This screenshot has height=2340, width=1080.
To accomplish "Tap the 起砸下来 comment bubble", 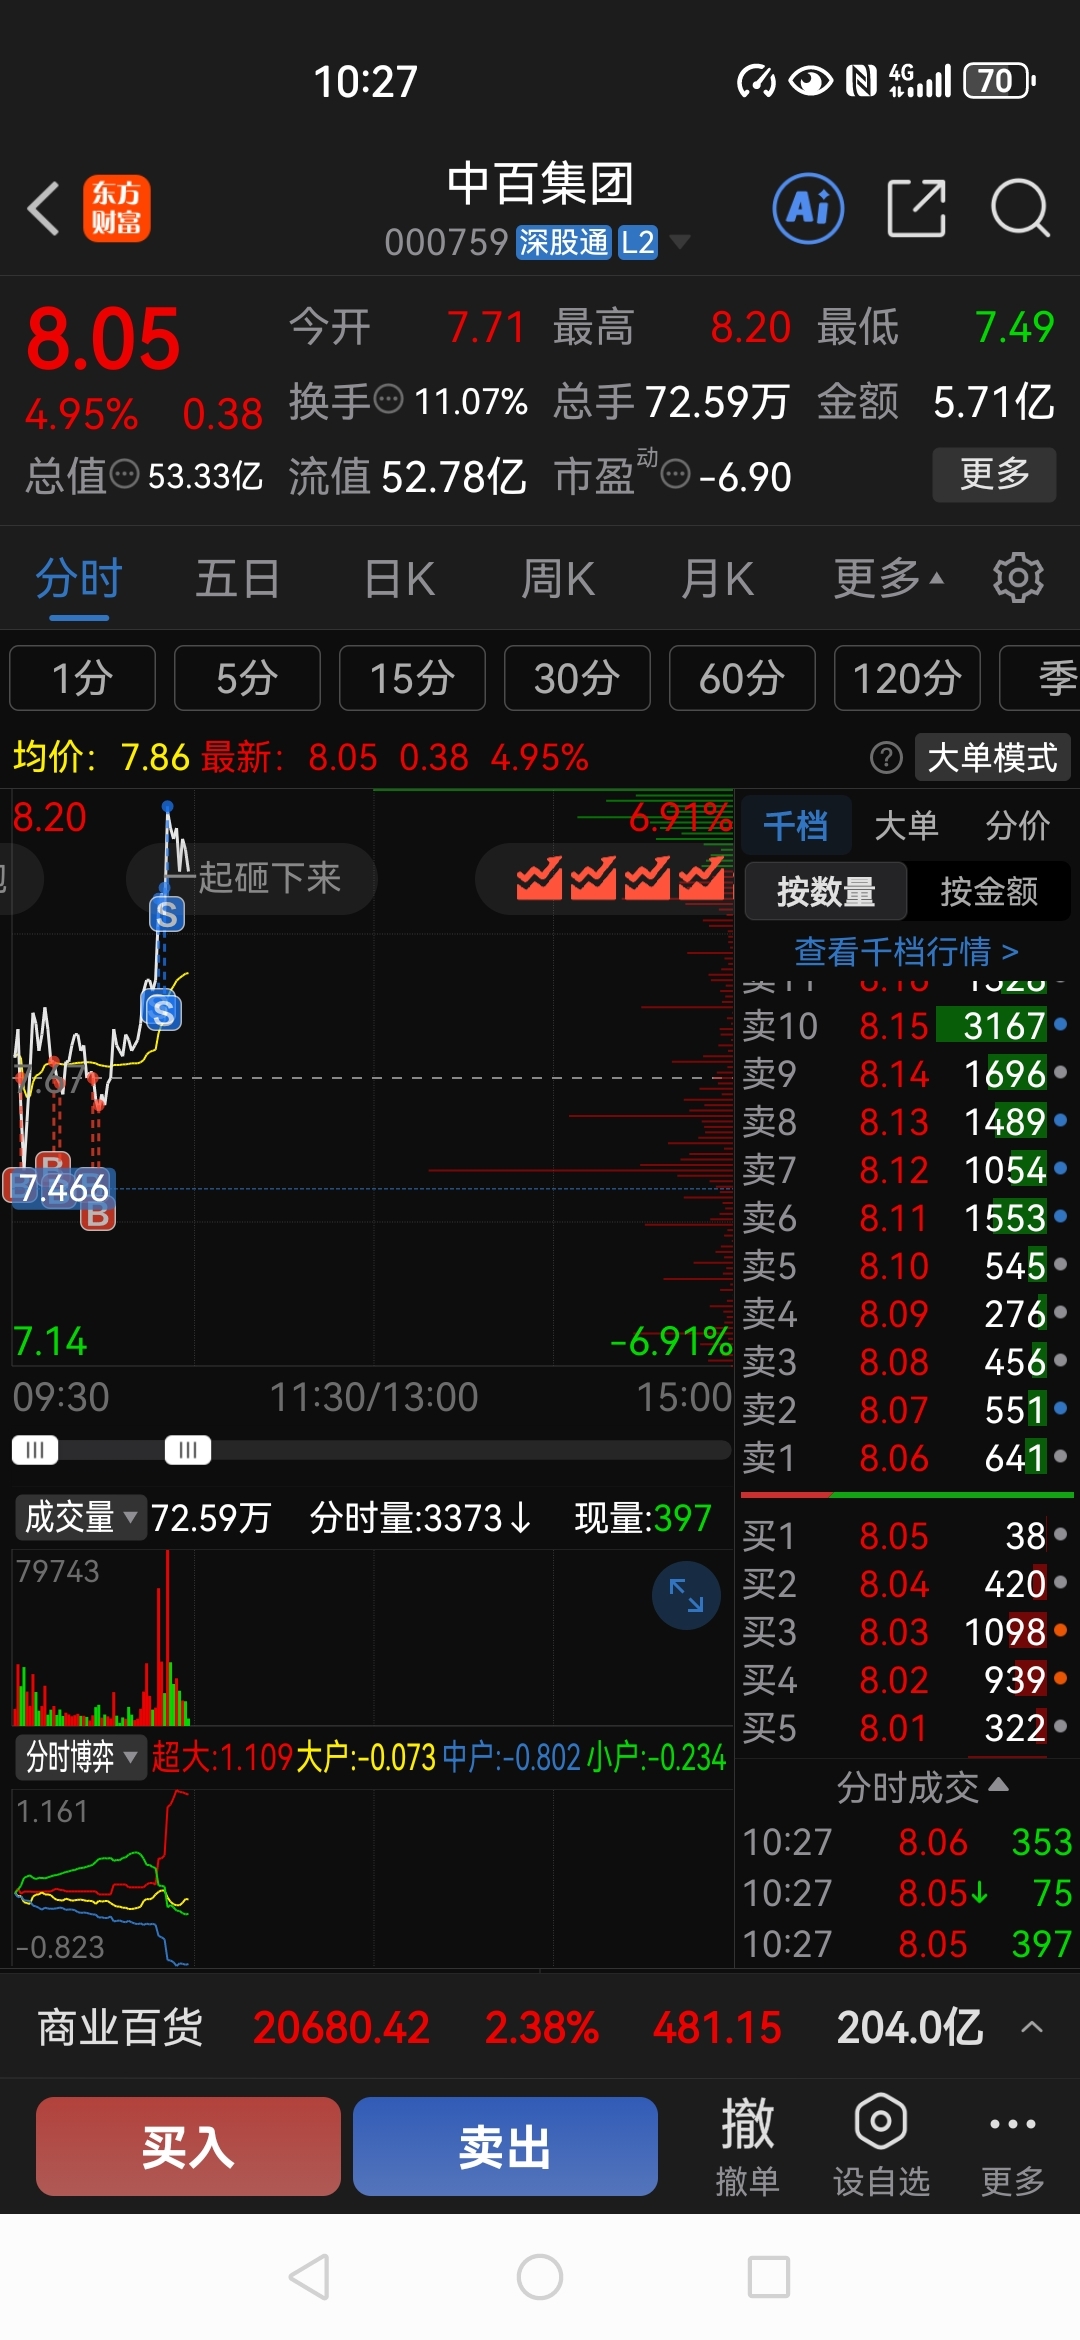I will tap(252, 879).
